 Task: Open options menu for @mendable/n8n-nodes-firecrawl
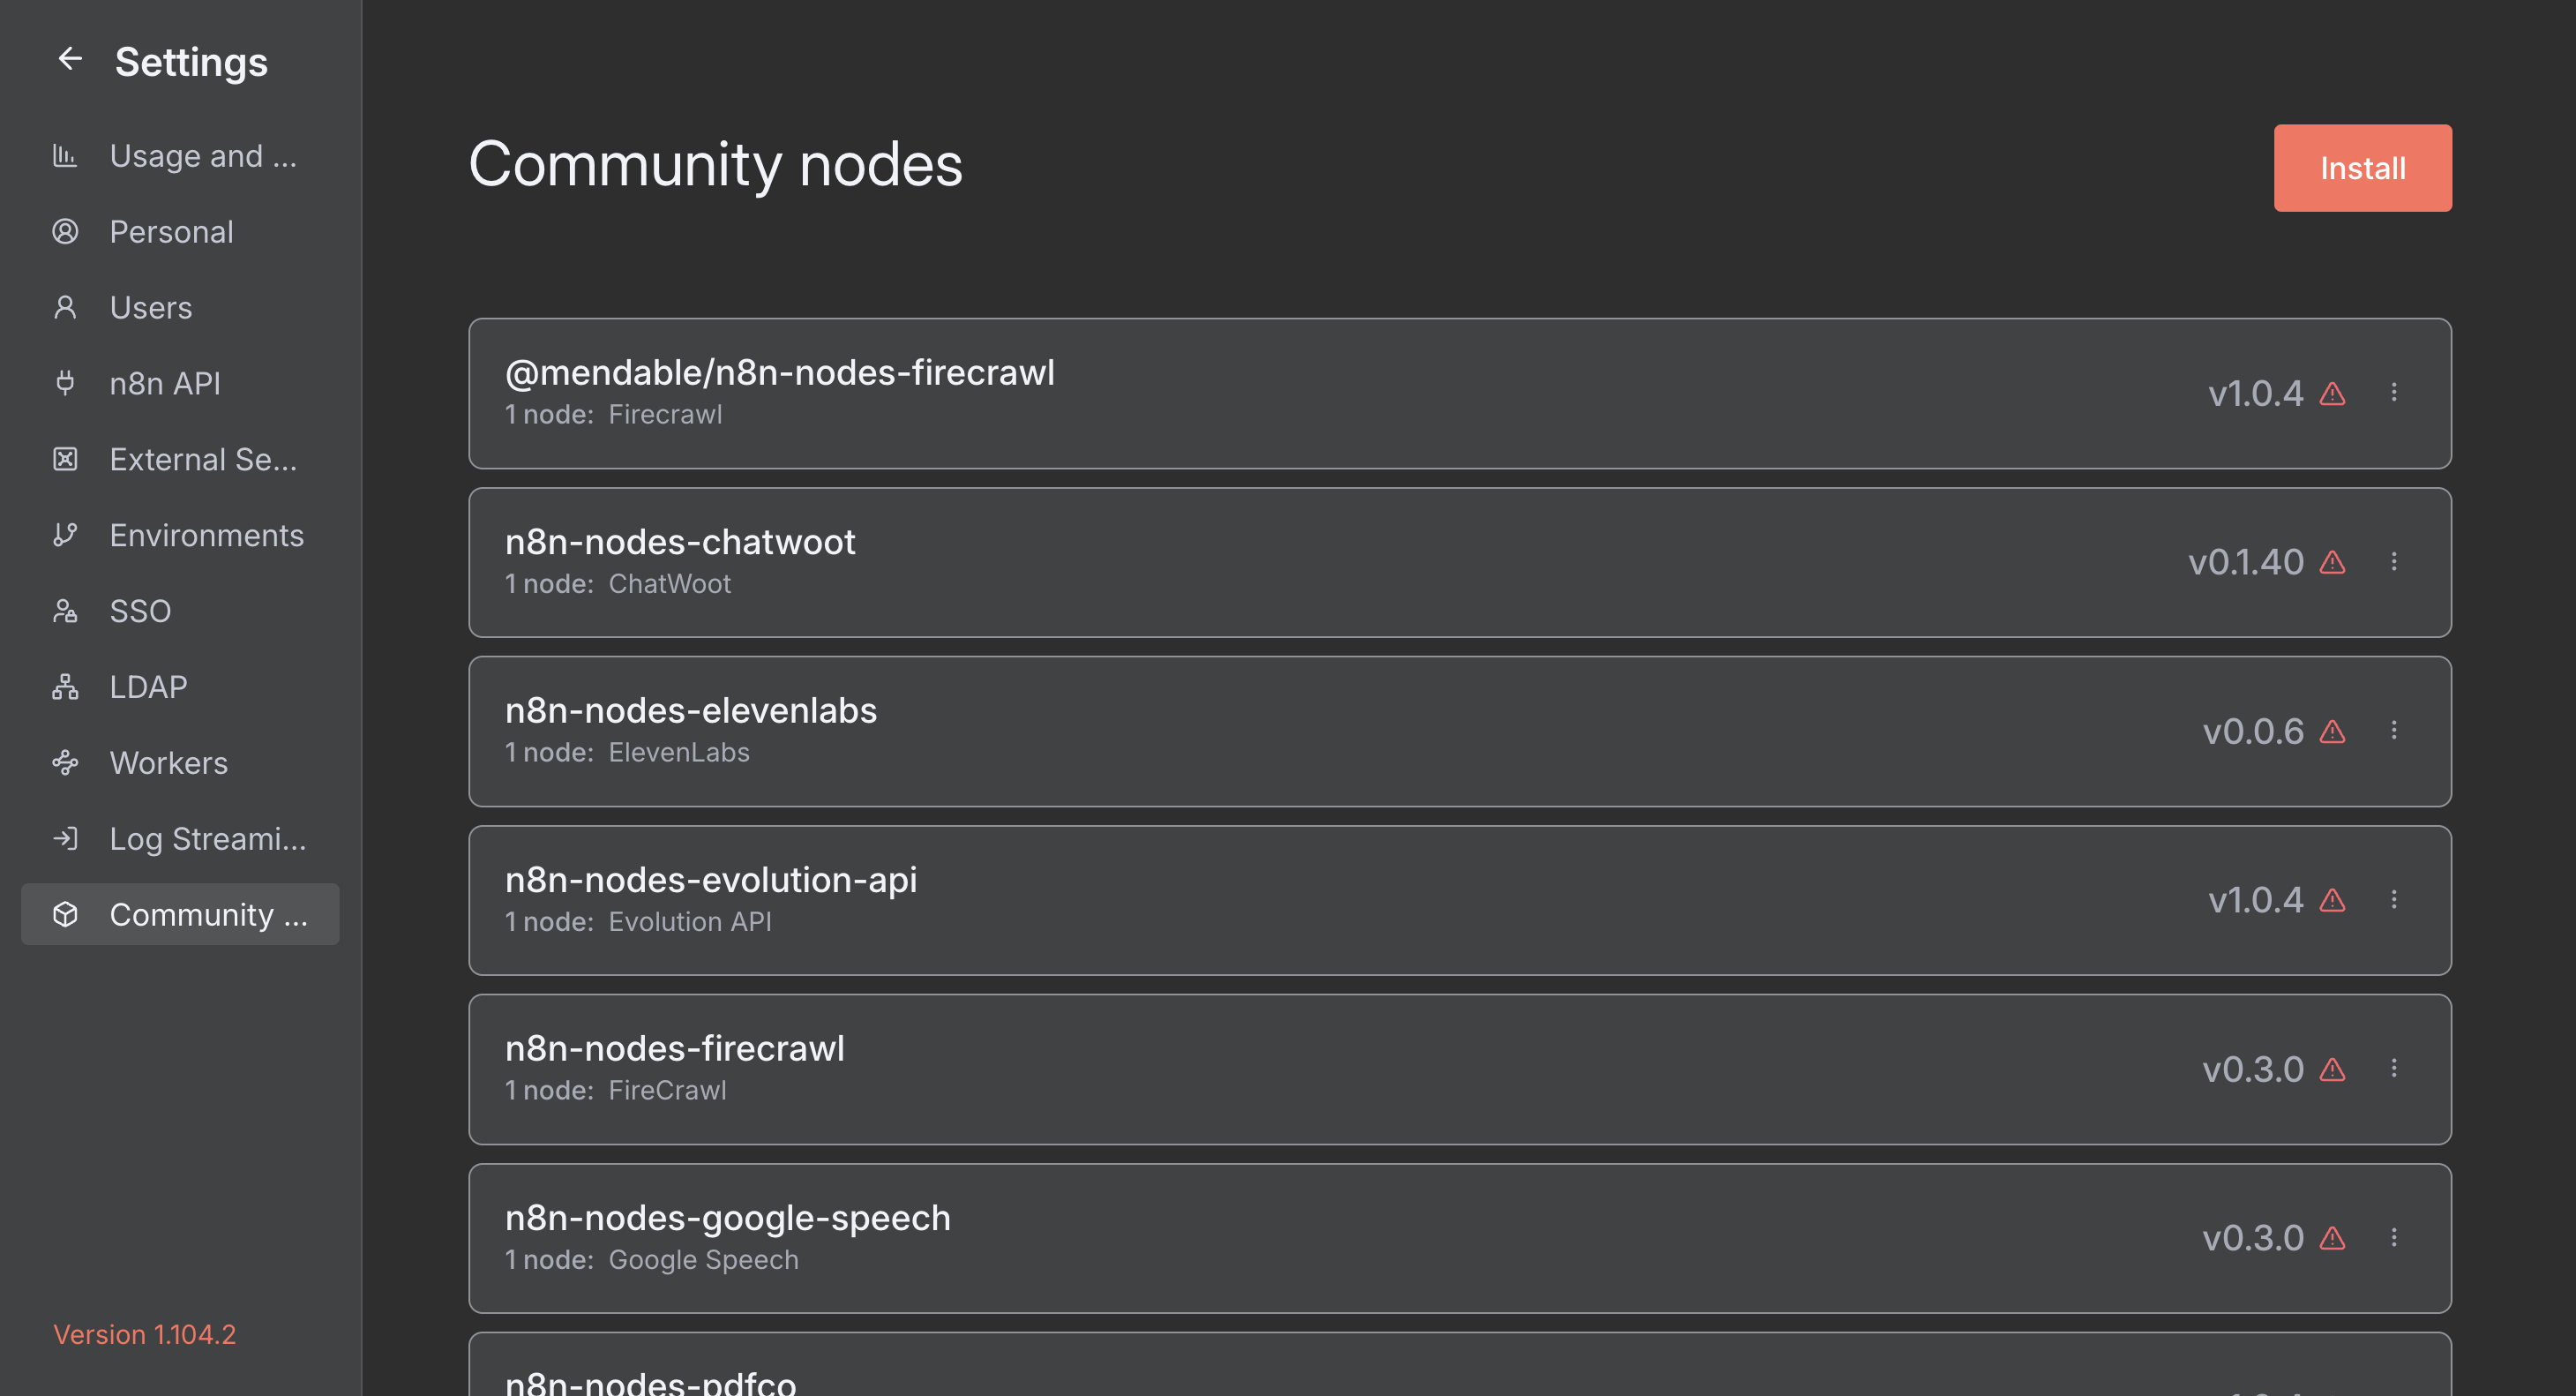[x=2393, y=393]
